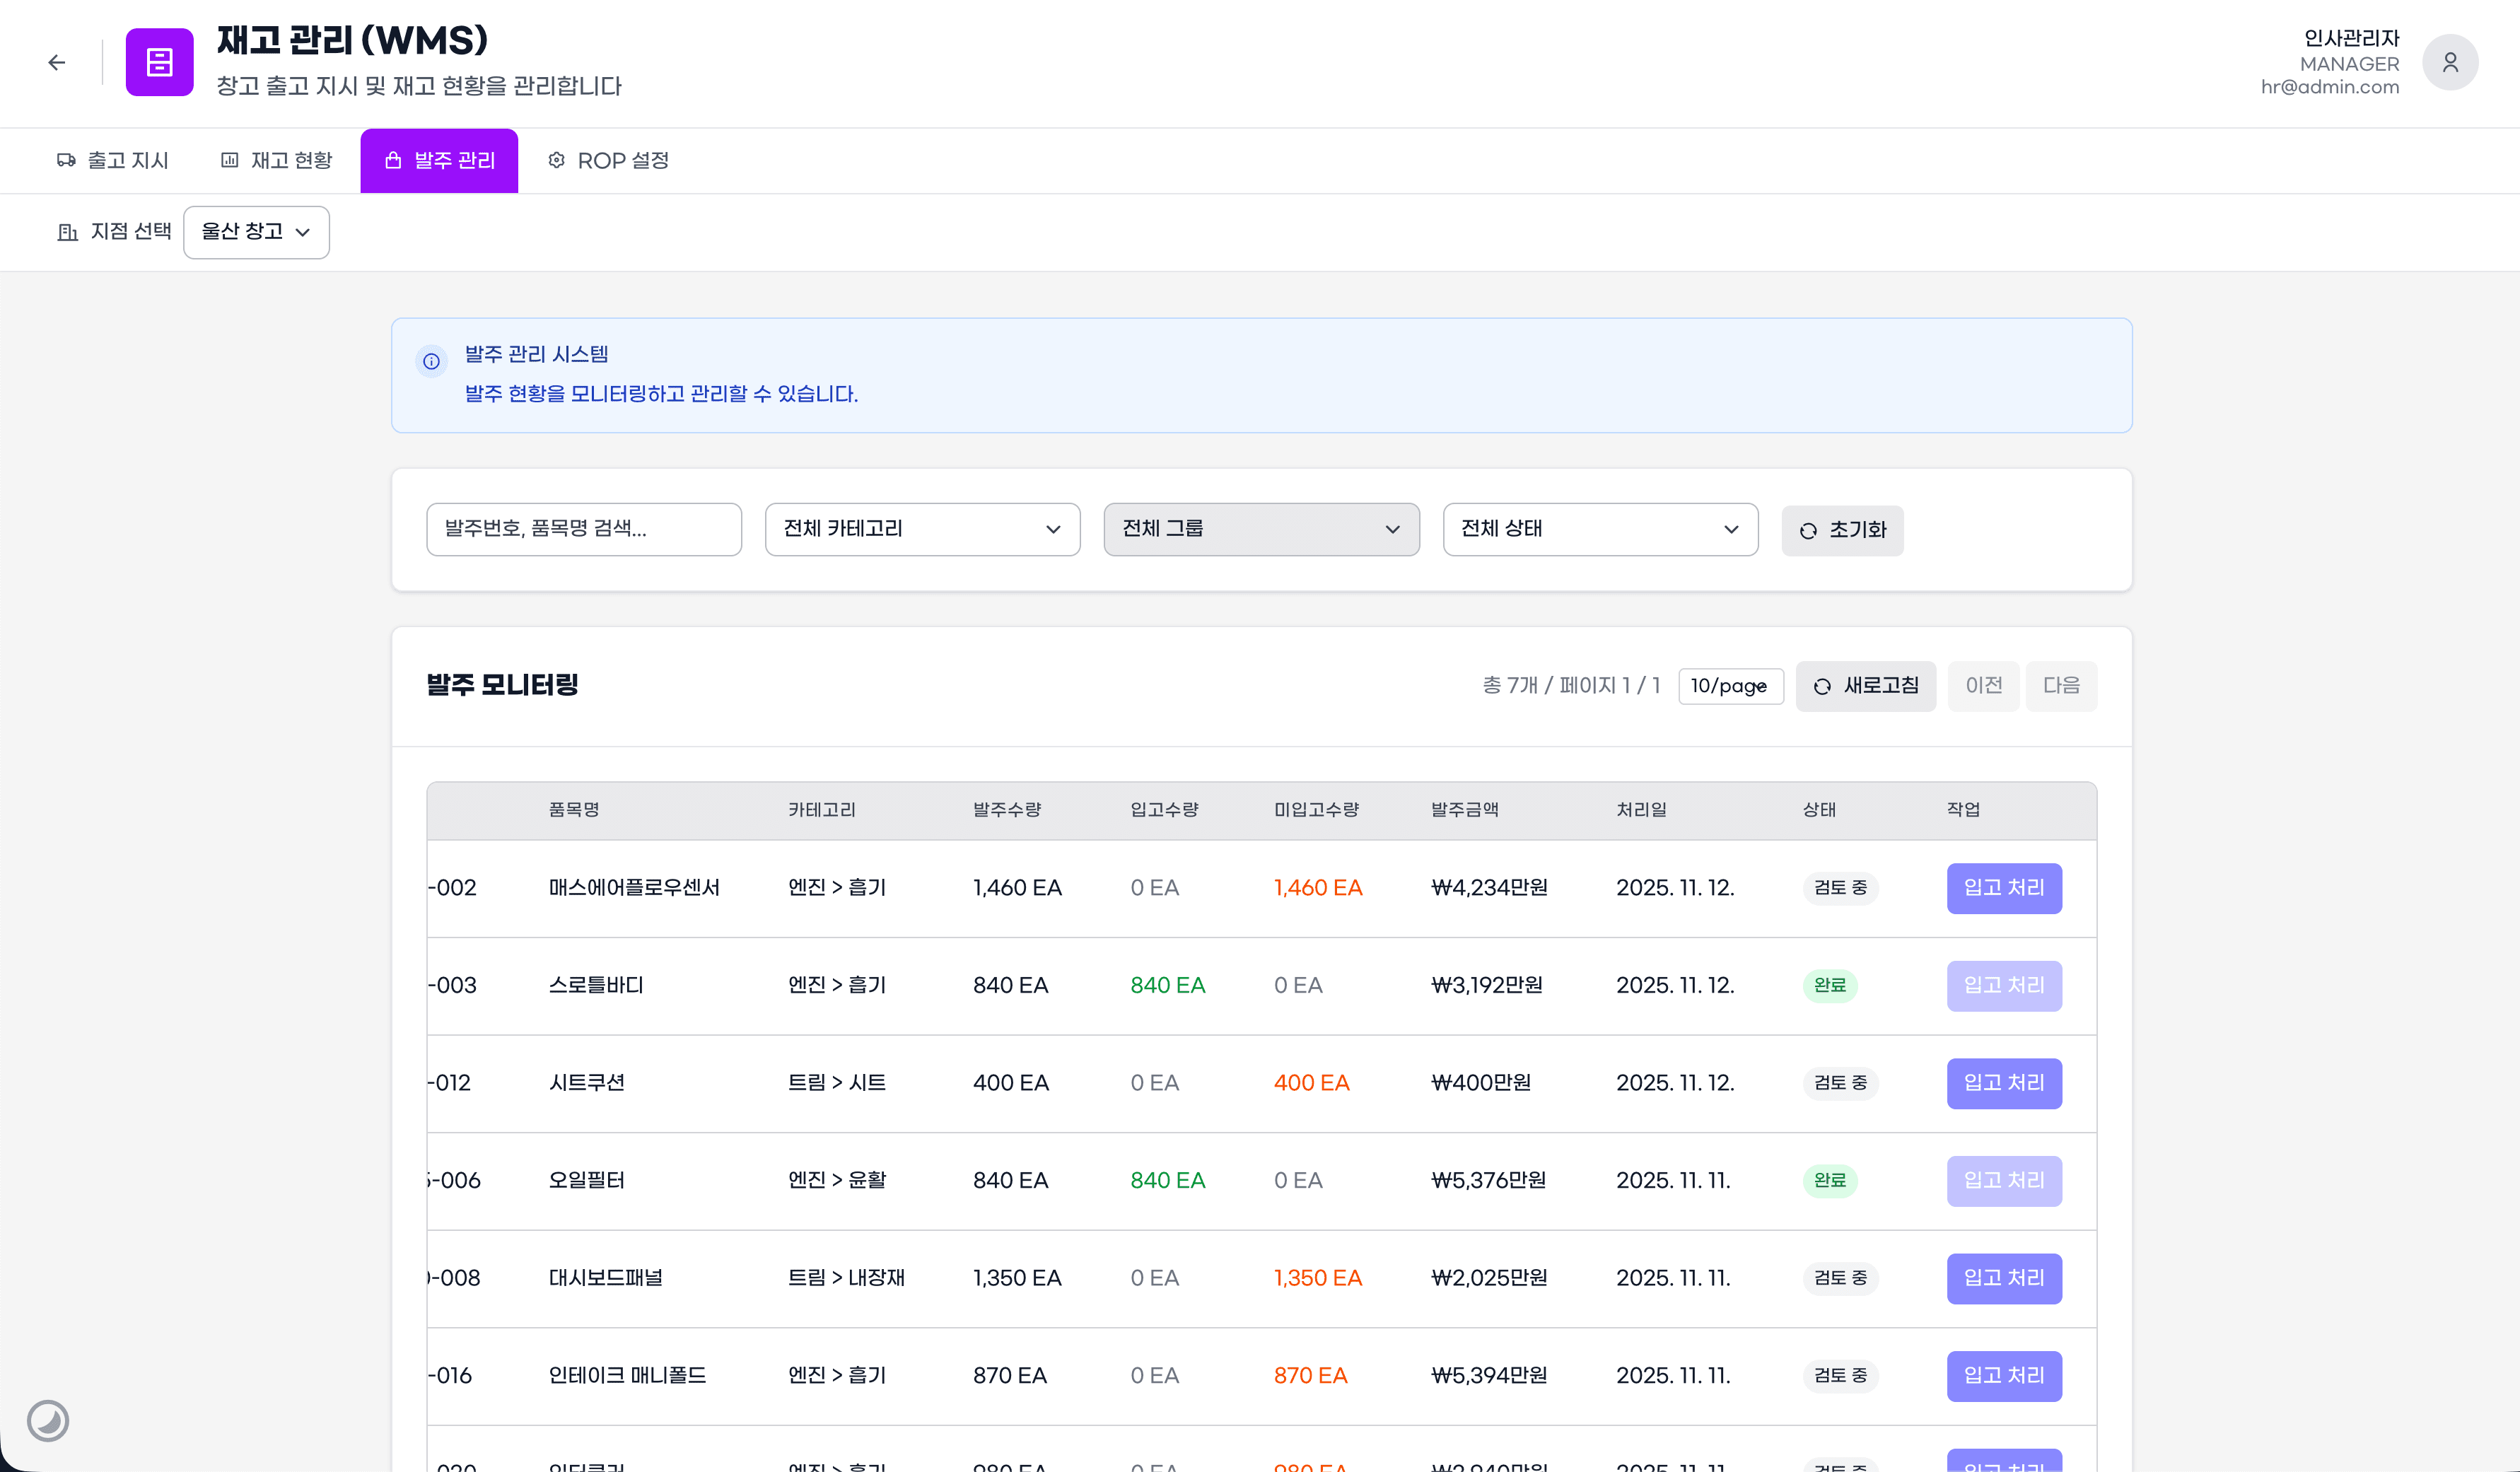Click the purple WMS inventory logo icon

159,62
